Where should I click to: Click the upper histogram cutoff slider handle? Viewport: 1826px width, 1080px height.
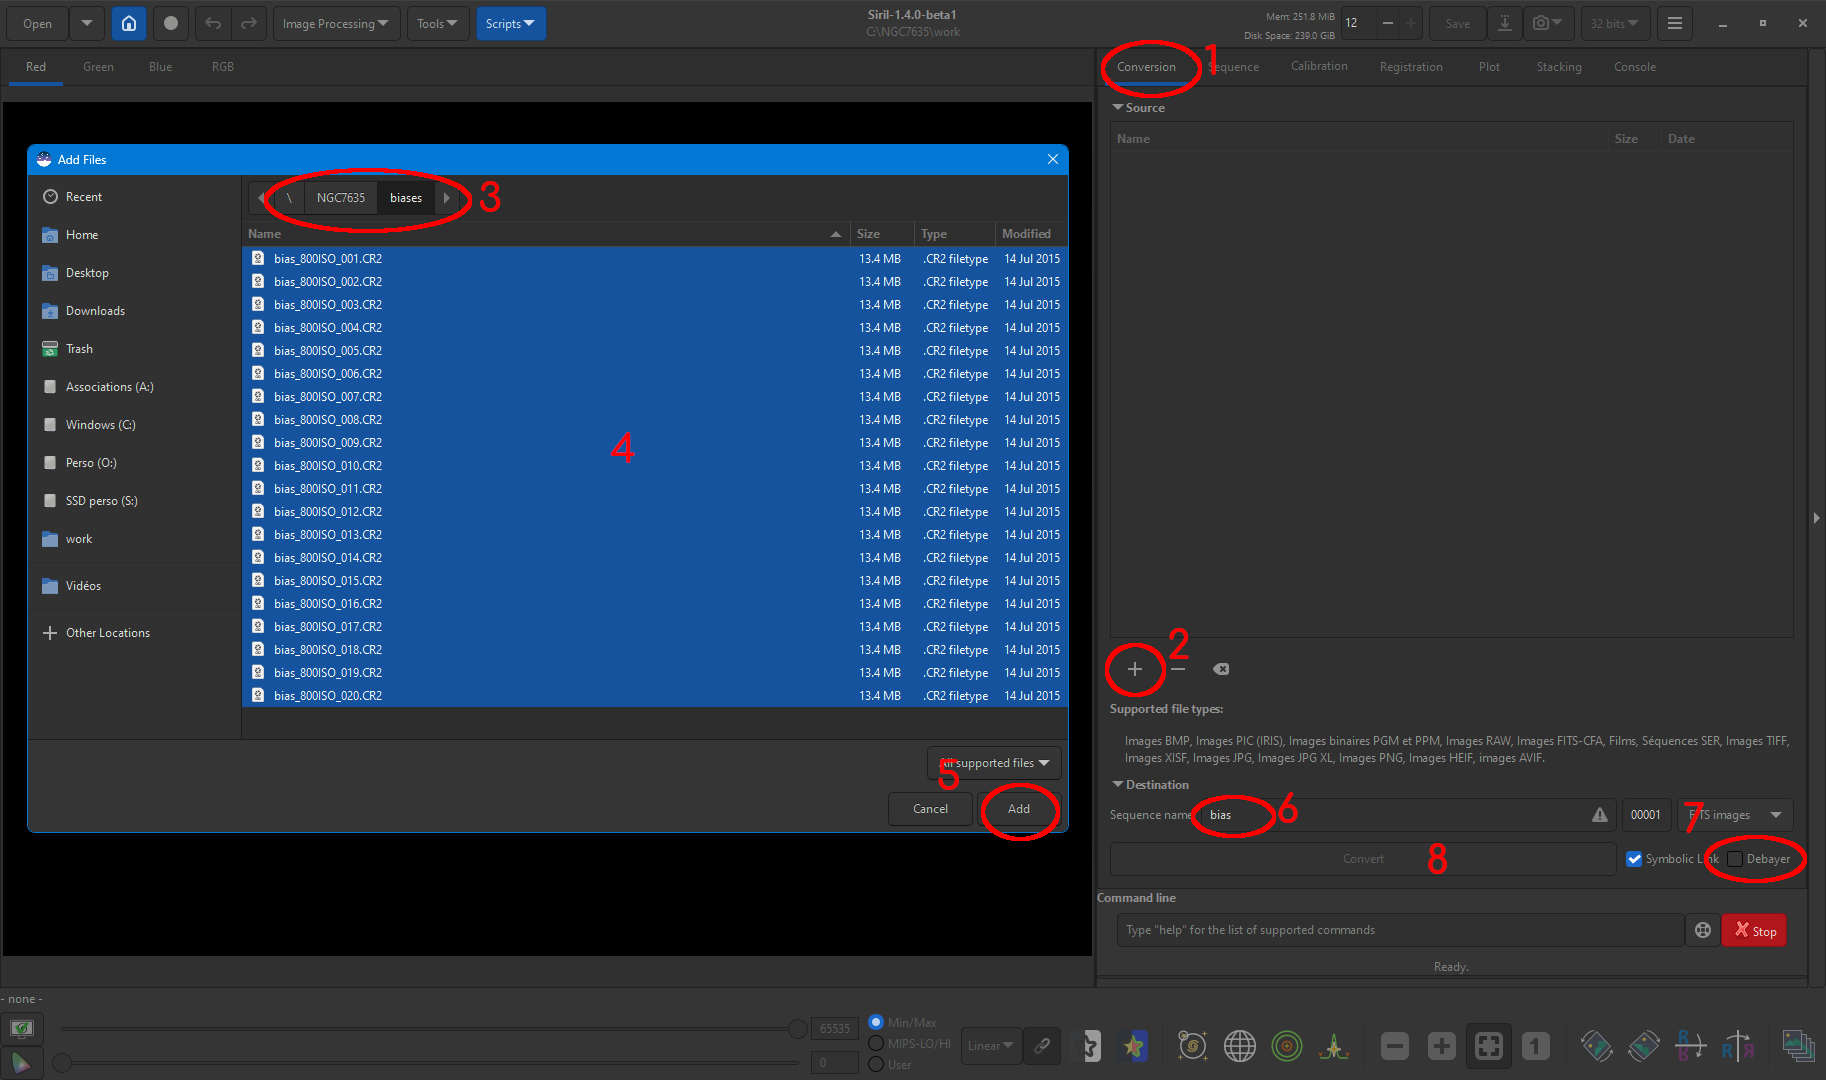[797, 1028]
